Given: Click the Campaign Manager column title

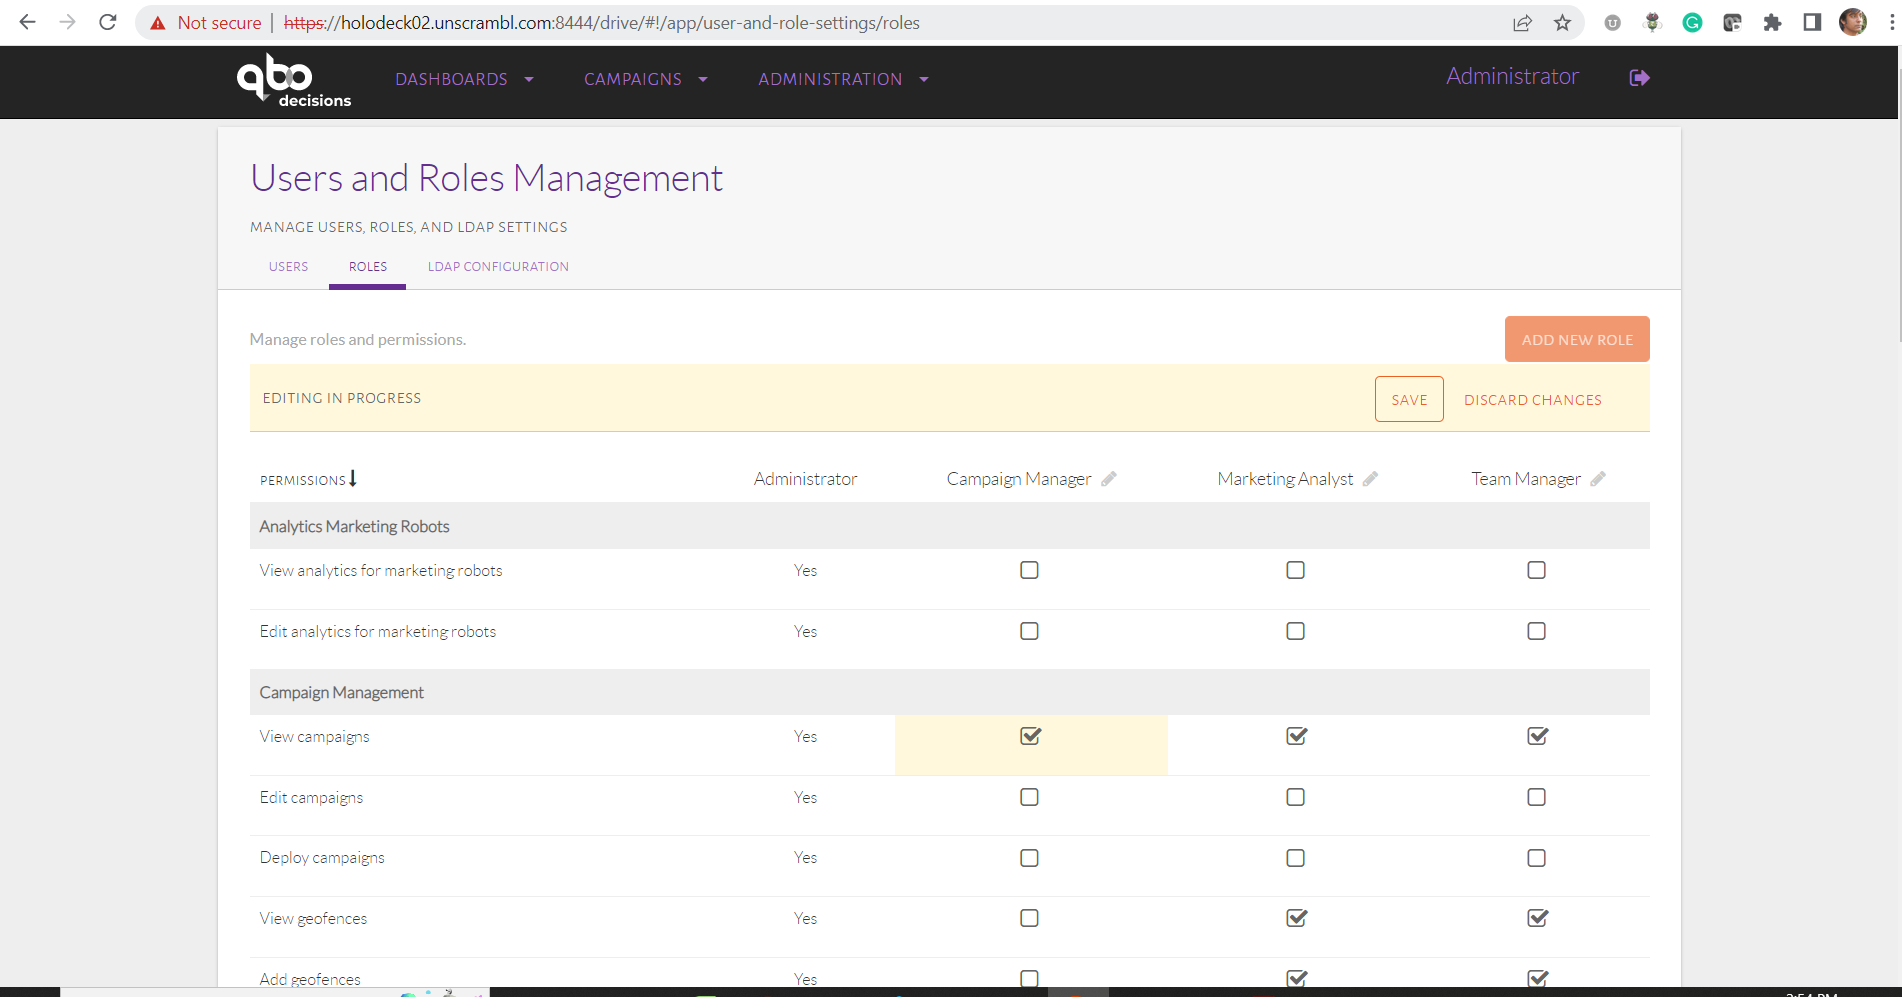Looking at the screenshot, I should 1018,479.
